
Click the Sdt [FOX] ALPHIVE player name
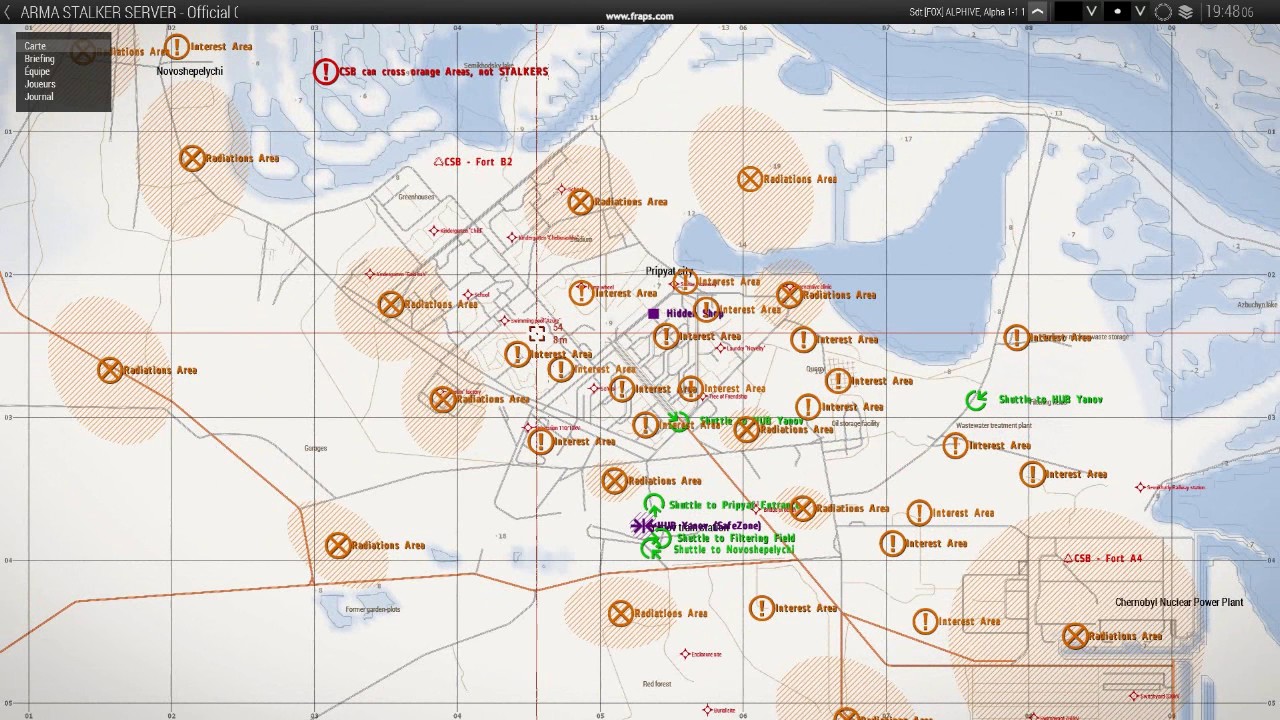pos(967,12)
